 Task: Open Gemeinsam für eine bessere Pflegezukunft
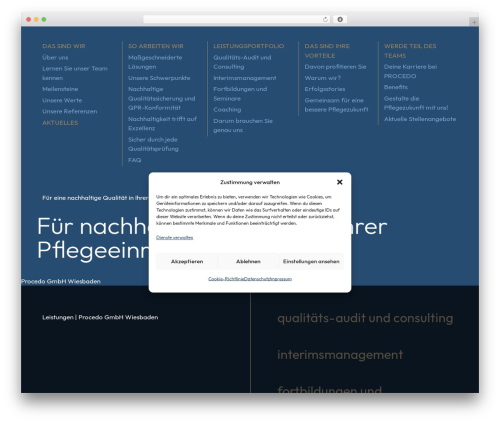(336, 105)
